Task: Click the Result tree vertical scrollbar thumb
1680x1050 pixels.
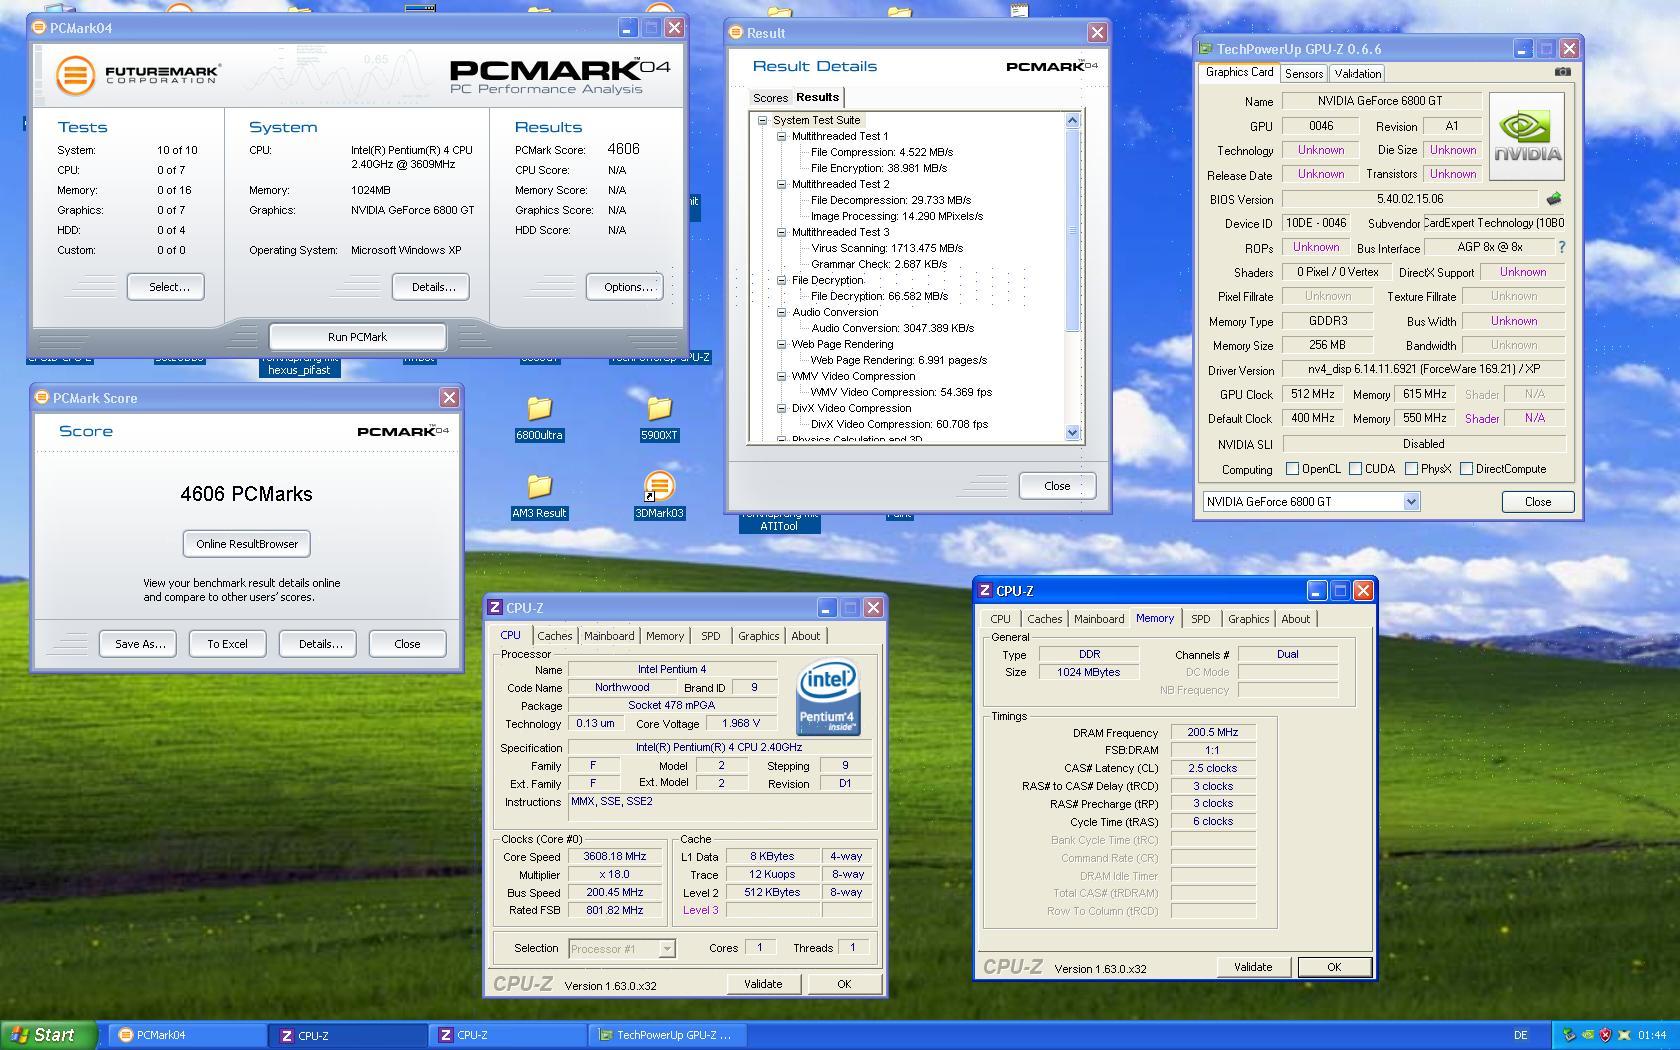Action: (1073, 231)
